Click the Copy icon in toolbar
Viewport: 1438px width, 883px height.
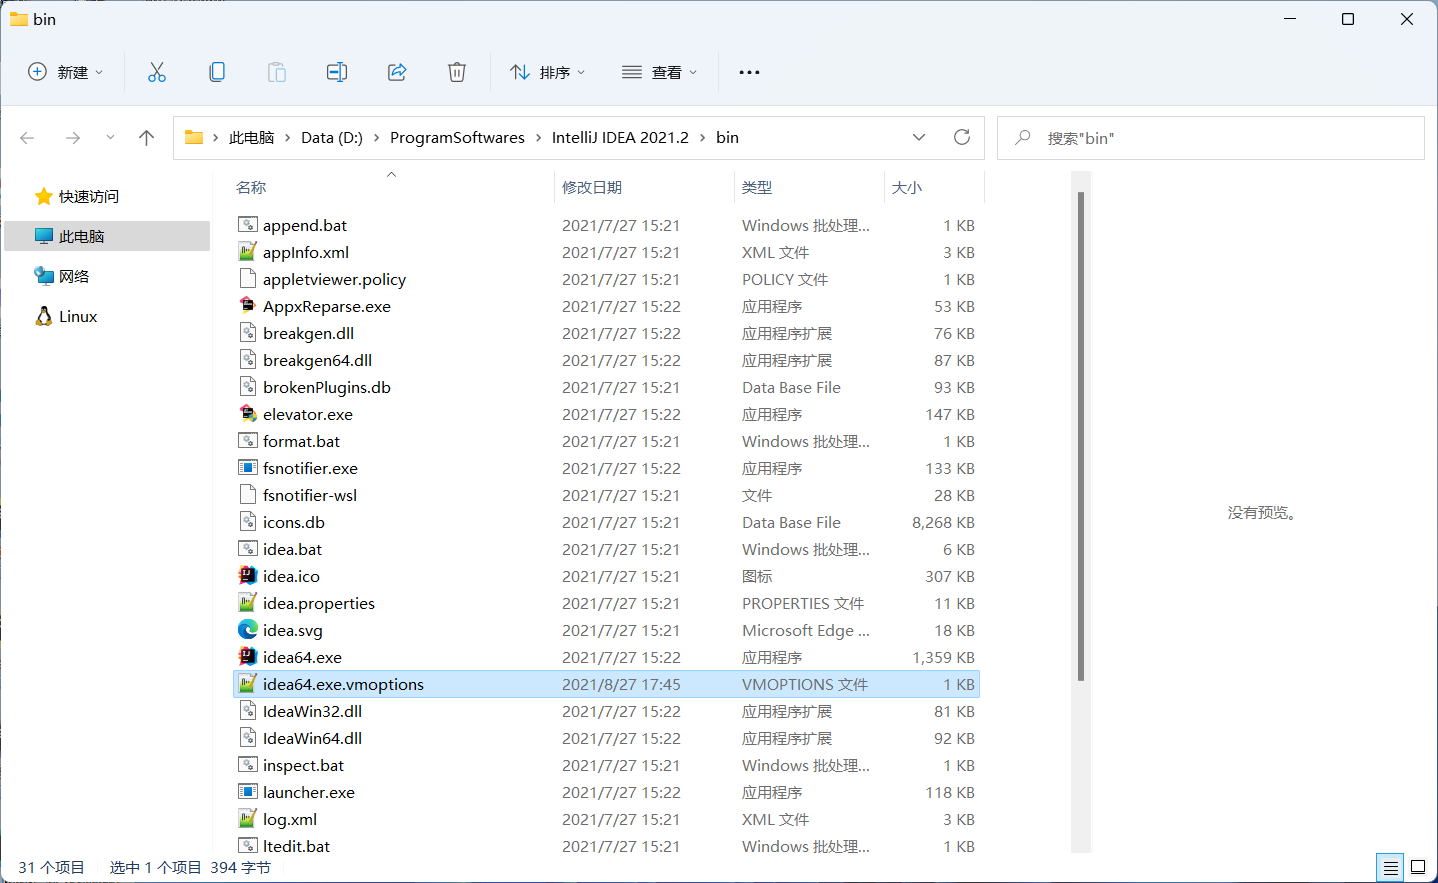coord(217,72)
